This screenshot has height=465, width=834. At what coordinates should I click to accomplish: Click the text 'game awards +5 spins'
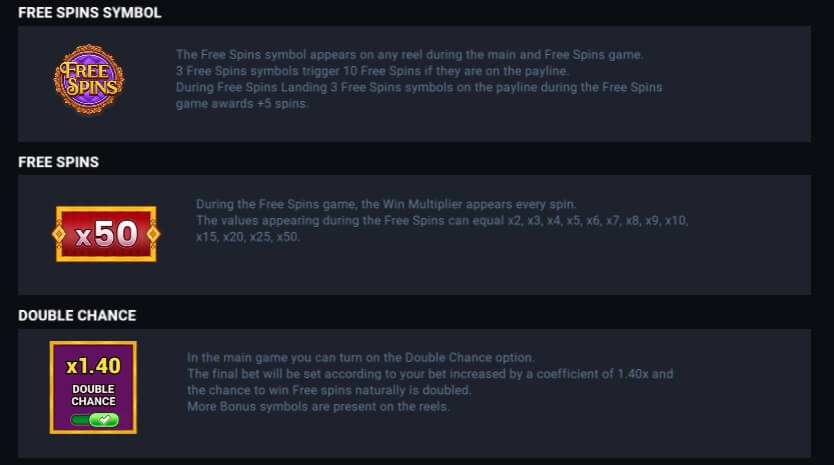[x=242, y=104]
